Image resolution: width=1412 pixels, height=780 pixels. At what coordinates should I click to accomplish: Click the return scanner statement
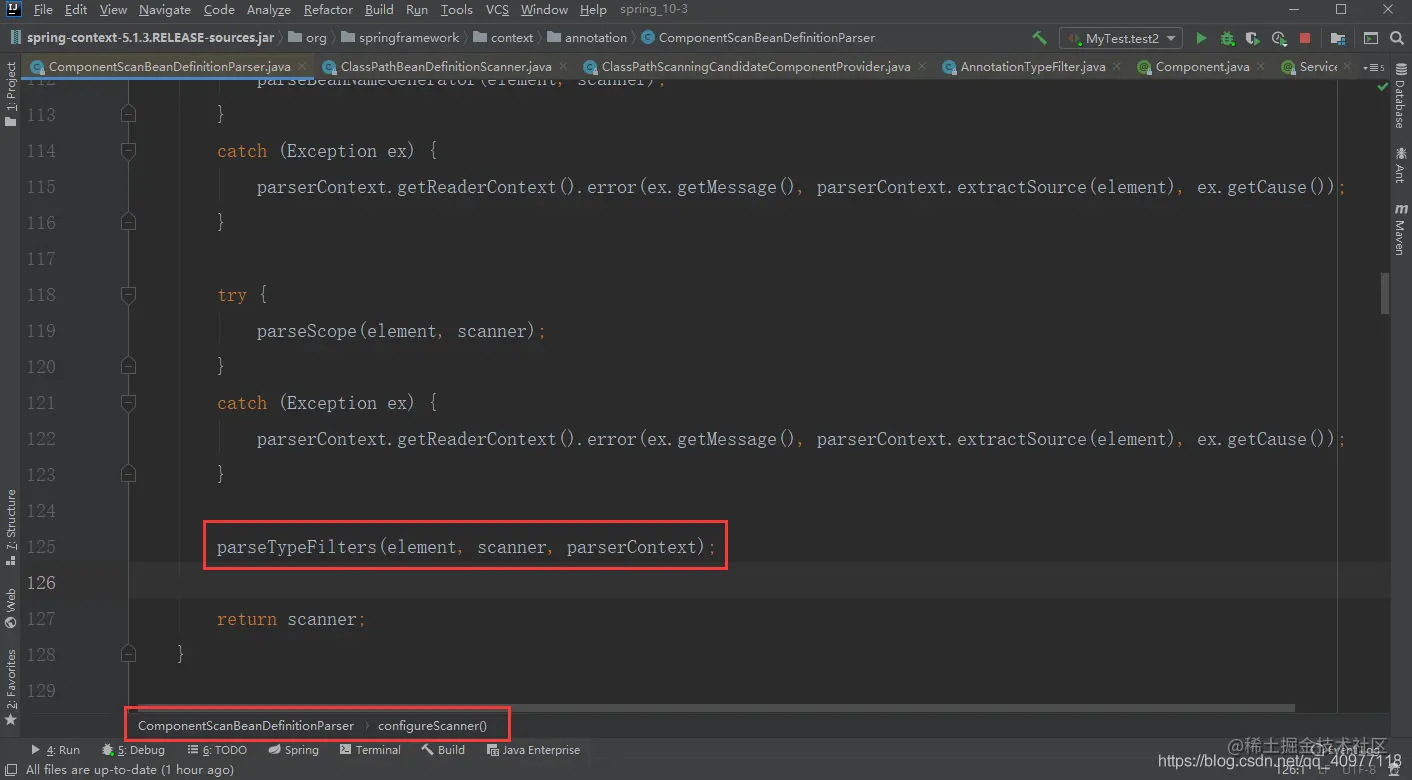[x=291, y=619]
